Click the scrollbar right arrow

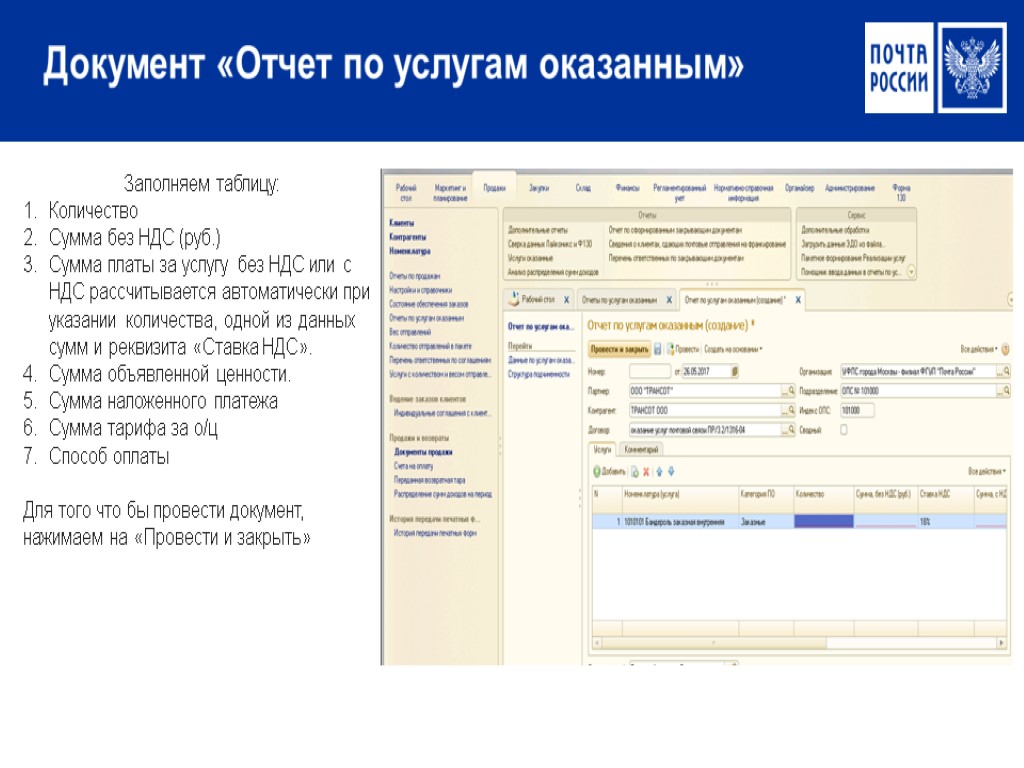[x=1002, y=643]
